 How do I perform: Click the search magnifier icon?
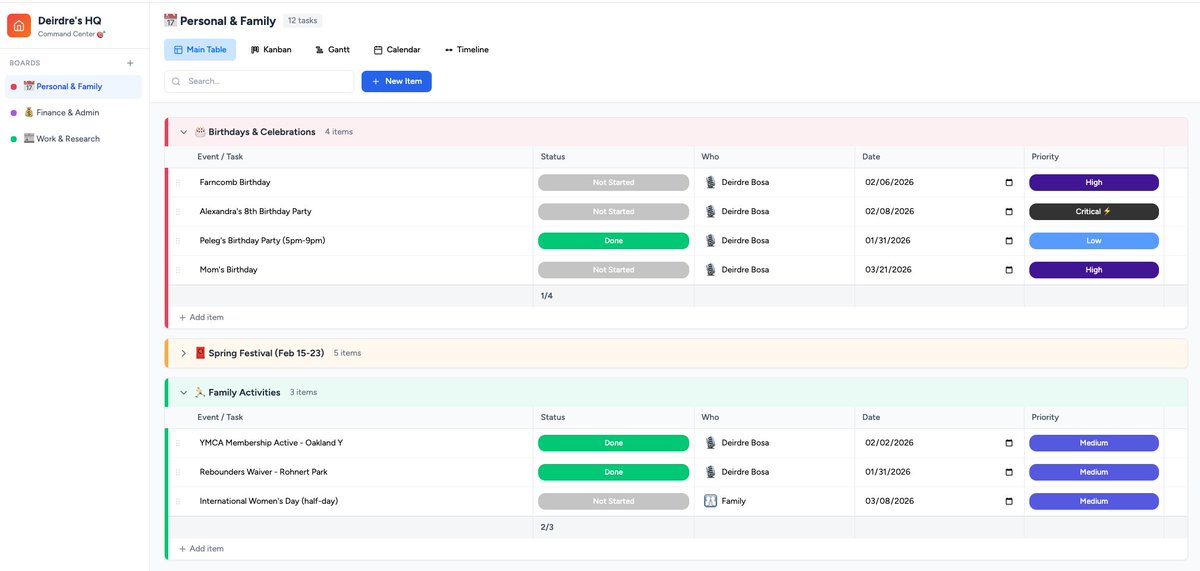tap(177, 81)
